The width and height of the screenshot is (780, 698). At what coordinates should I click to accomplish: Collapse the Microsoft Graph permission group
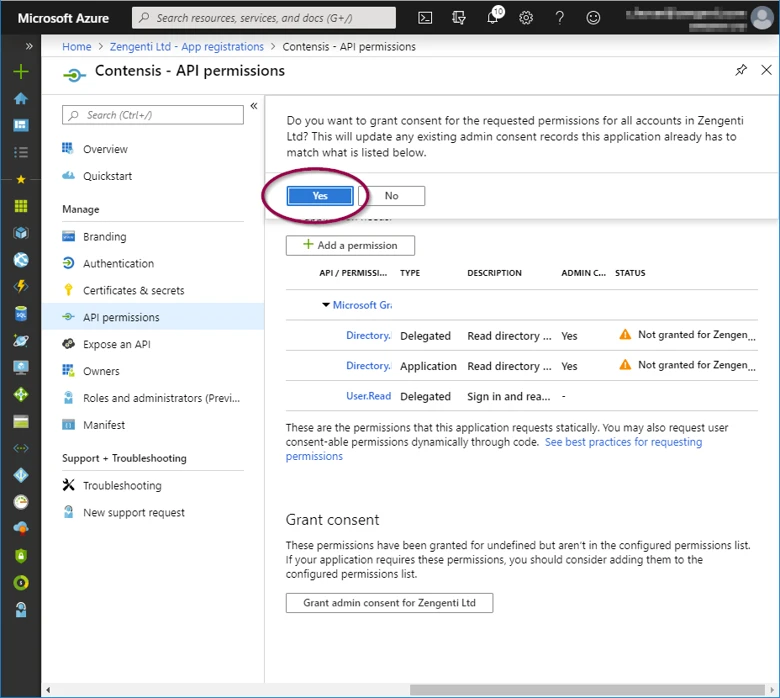(x=326, y=304)
